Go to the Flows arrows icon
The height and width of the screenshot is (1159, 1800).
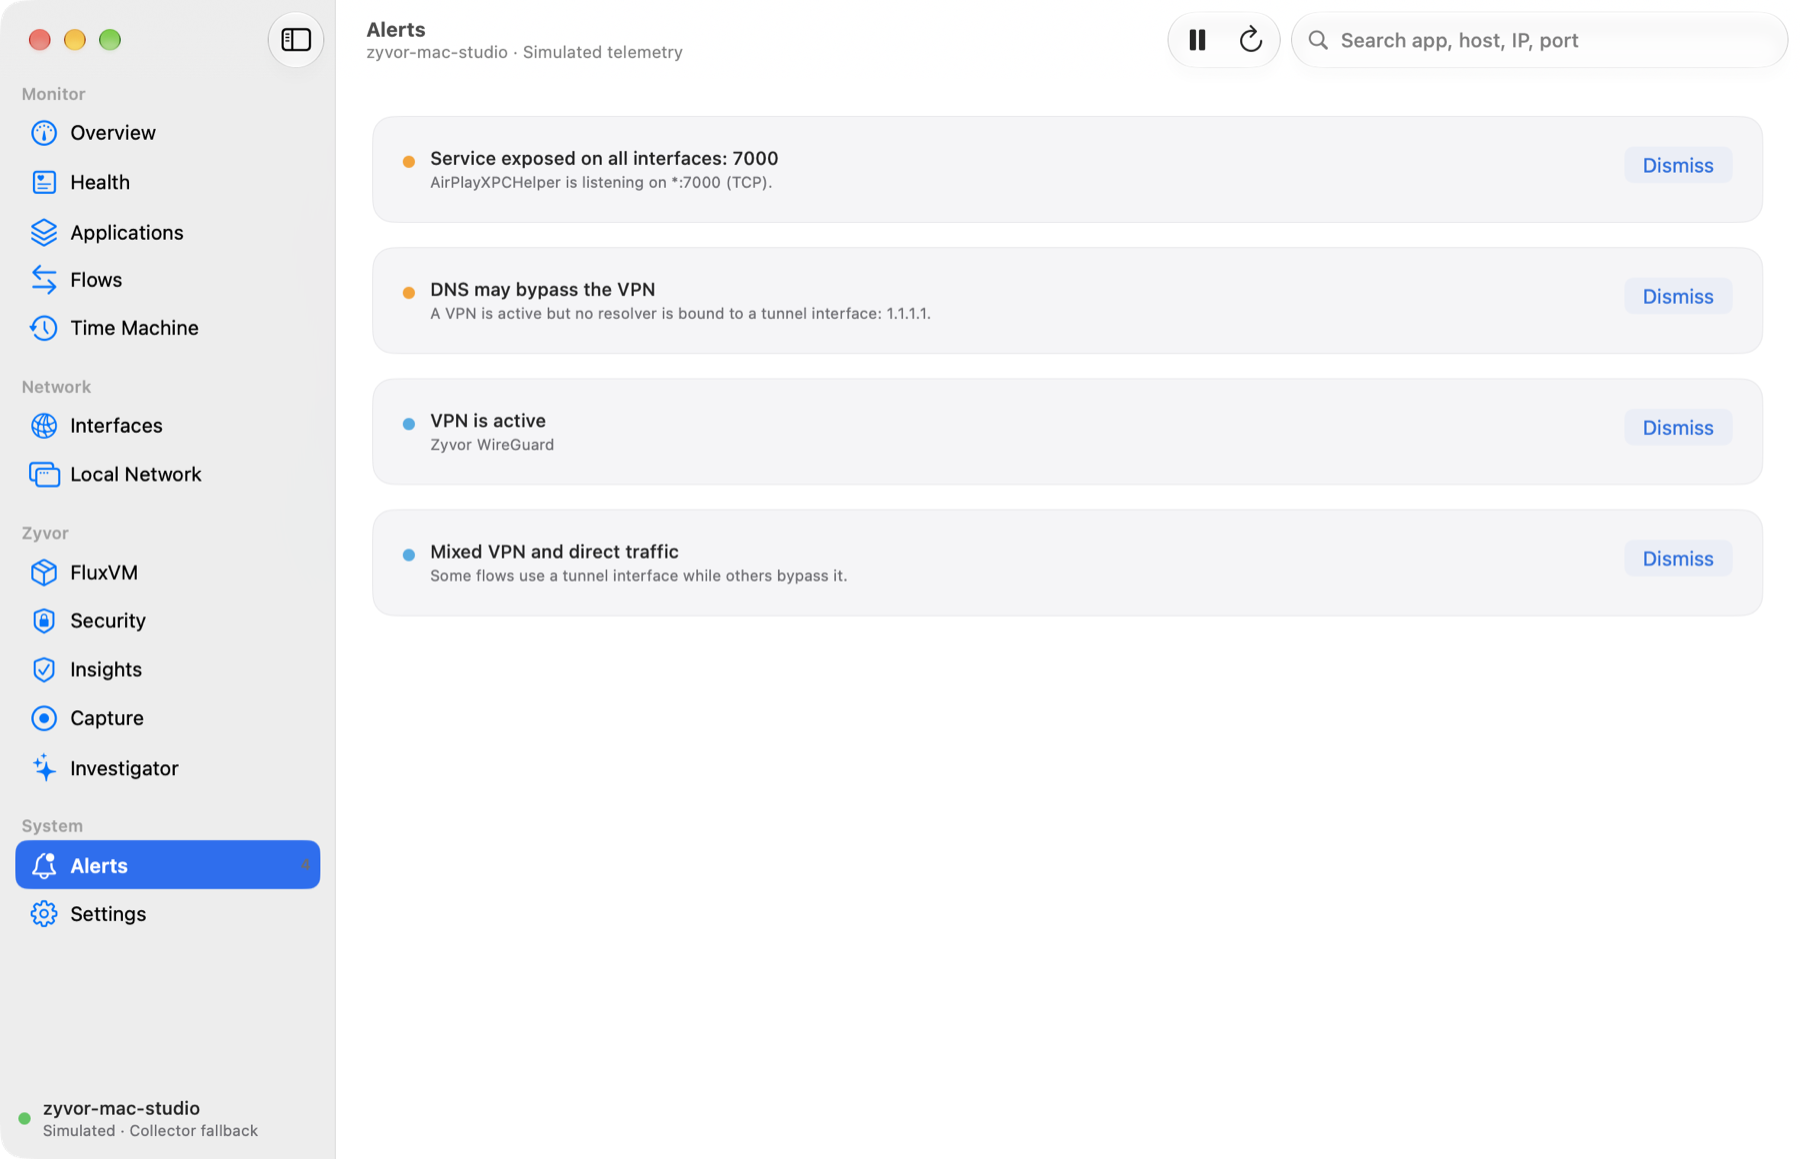(x=44, y=280)
